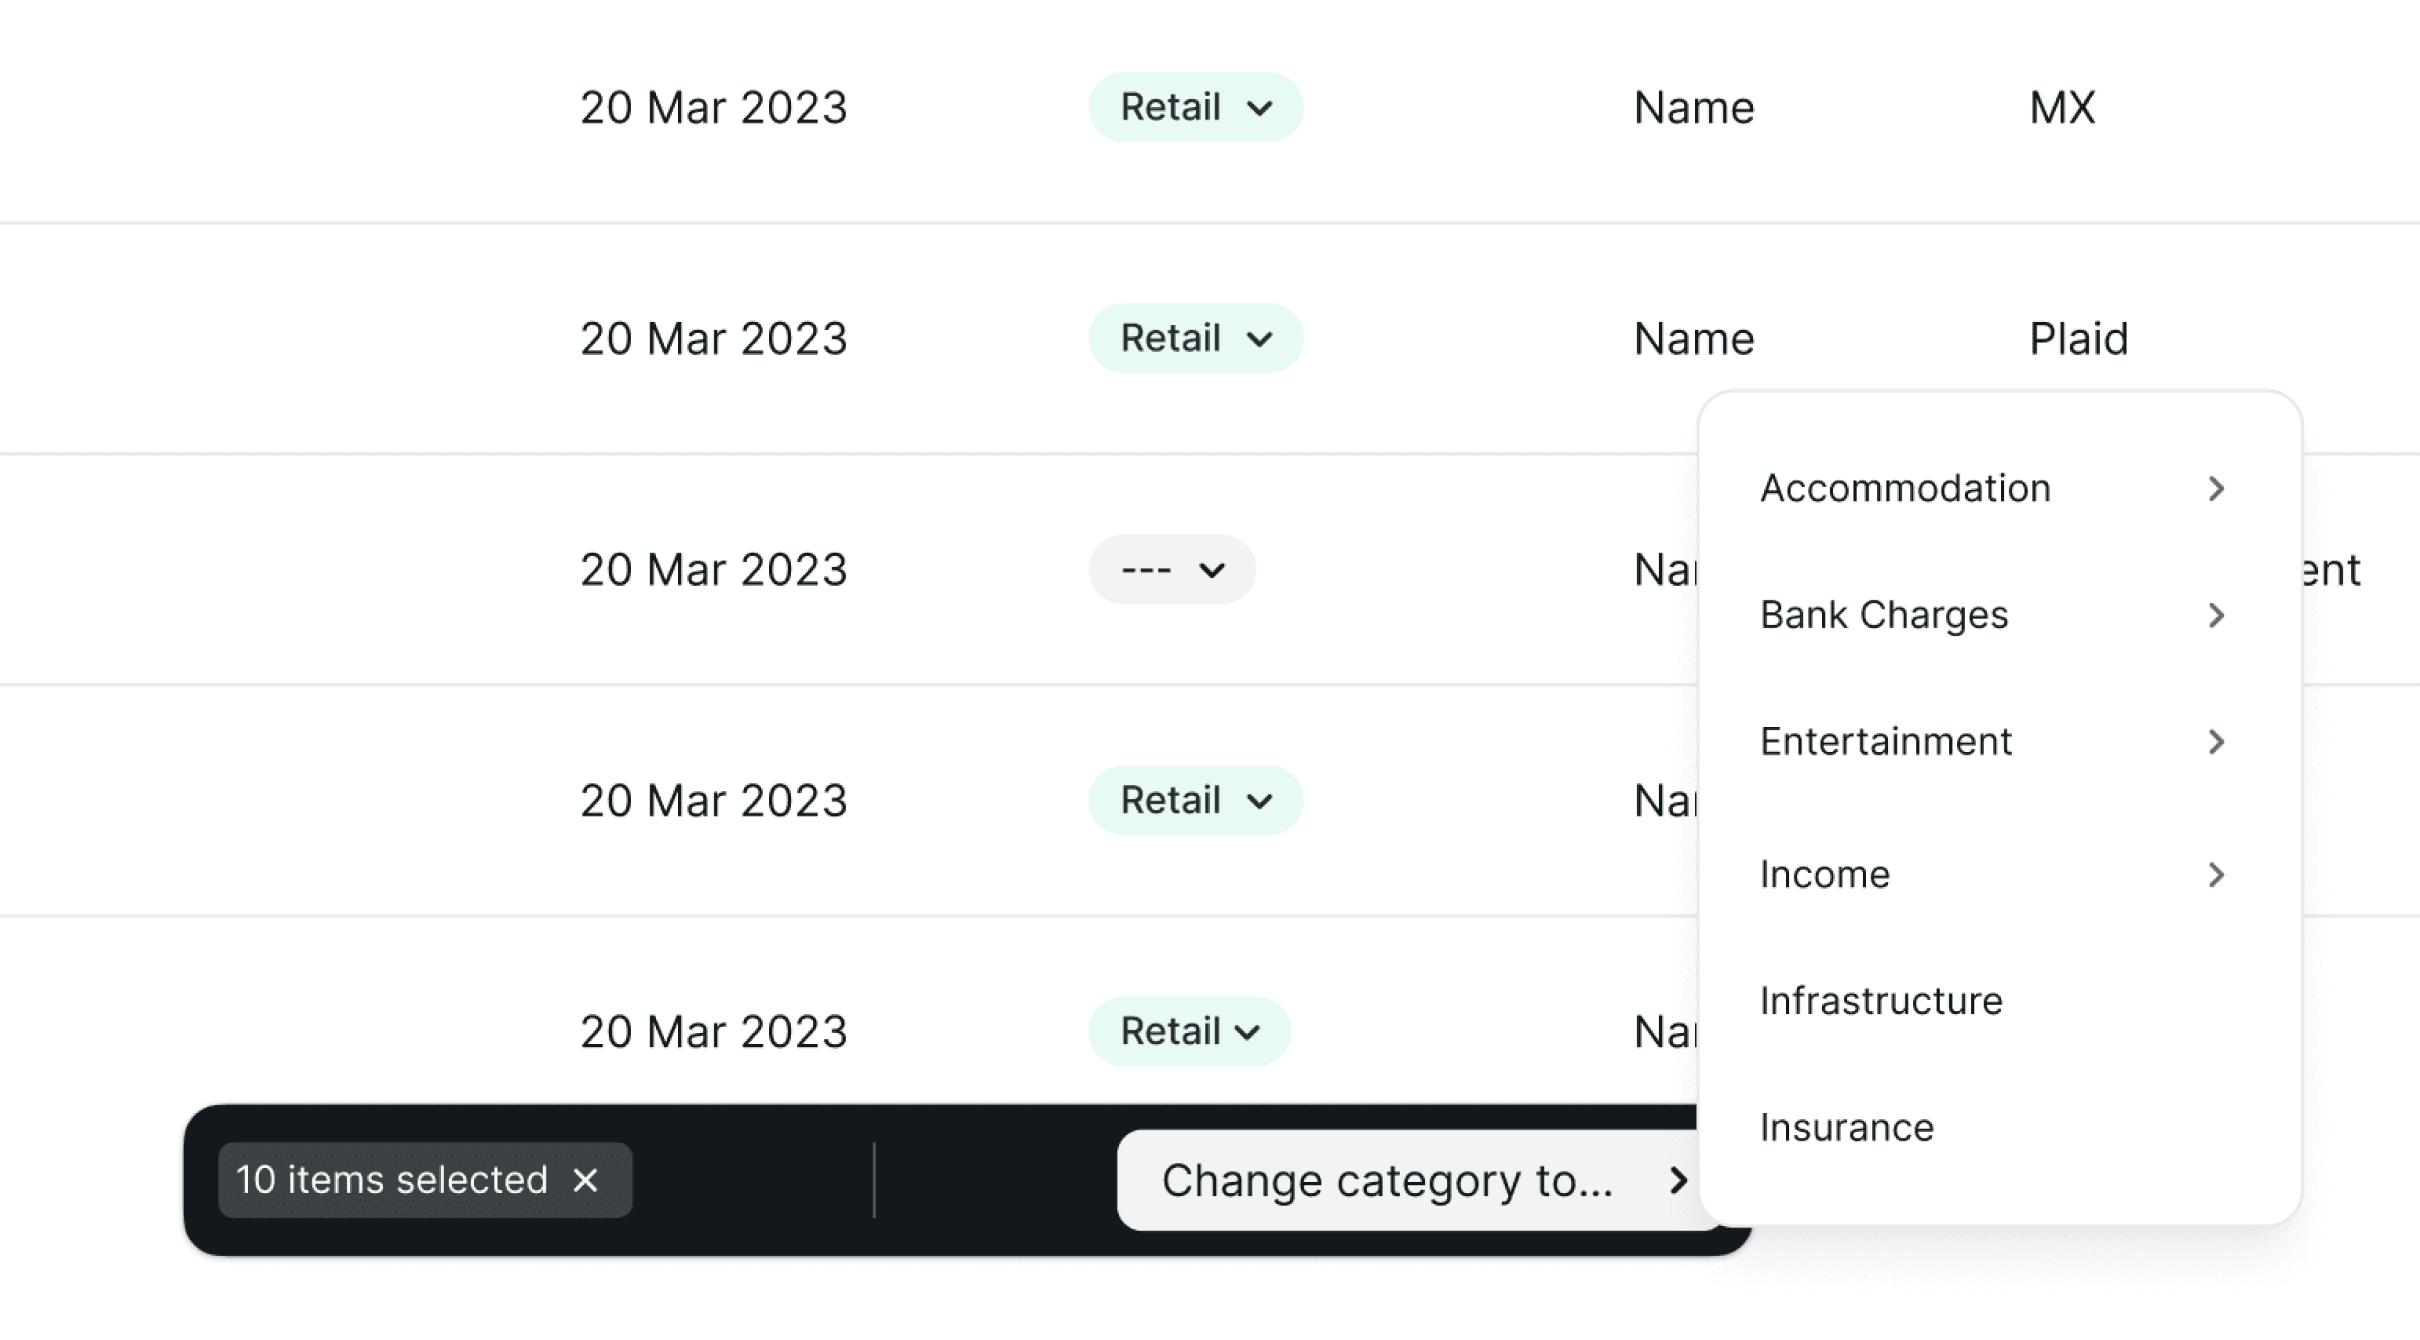Expand the Accommodation submenu chevron
Viewport: 2420px width, 1340px height.
click(x=2216, y=488)
